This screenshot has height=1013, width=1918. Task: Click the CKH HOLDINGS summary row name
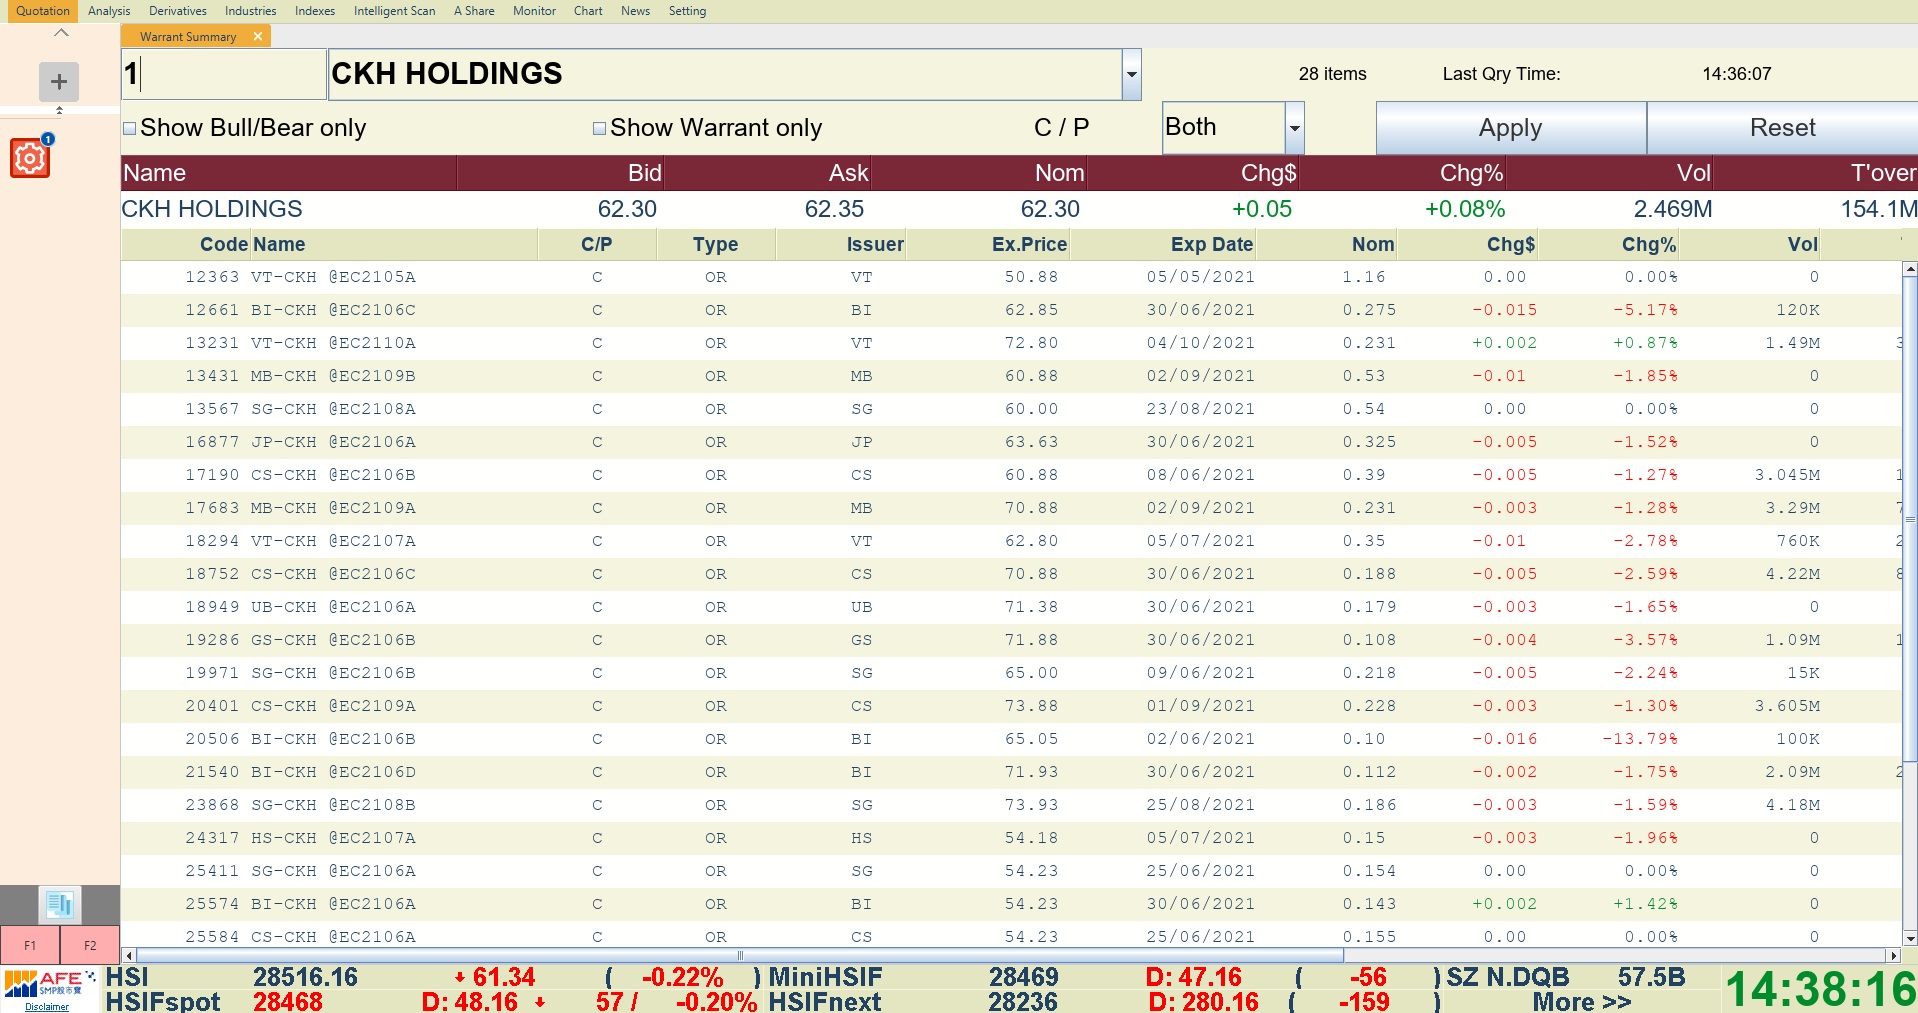[212, 209]
